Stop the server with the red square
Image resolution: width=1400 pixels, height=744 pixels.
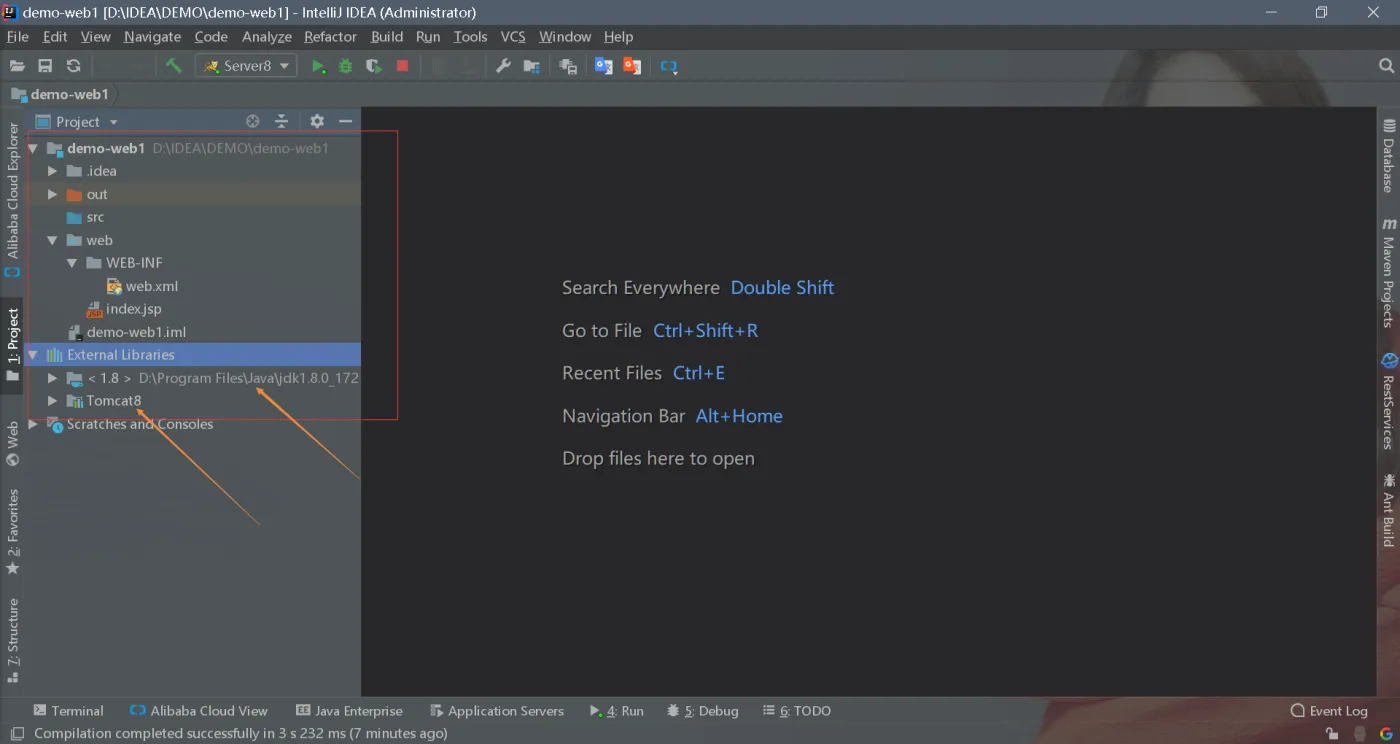coord(402,66)
